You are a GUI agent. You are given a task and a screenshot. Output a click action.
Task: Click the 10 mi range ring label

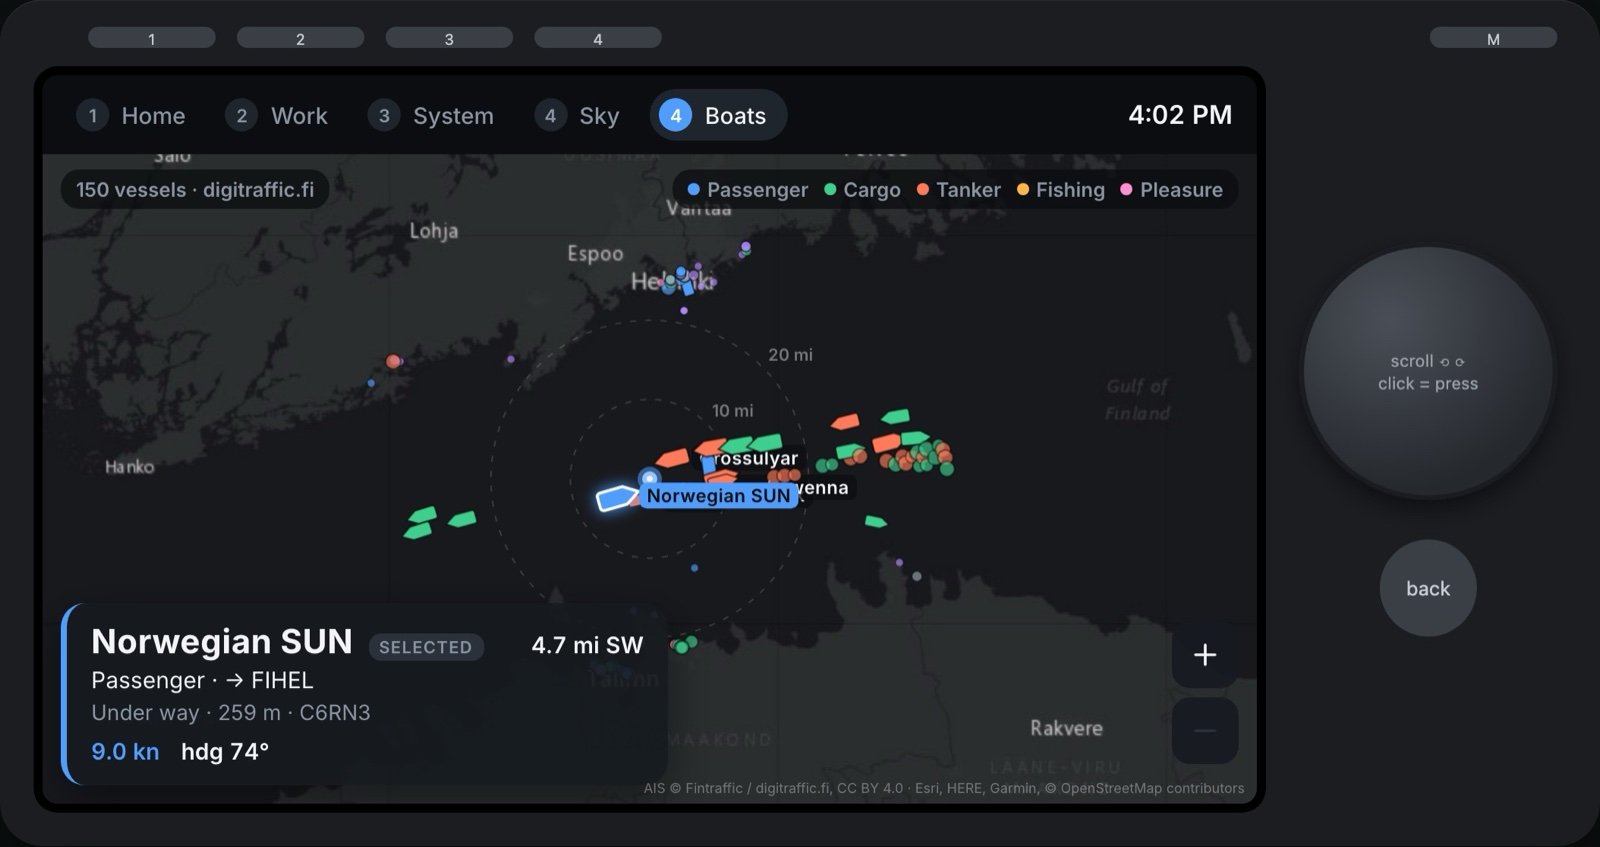pyautogui.click(x=732, y=411)
